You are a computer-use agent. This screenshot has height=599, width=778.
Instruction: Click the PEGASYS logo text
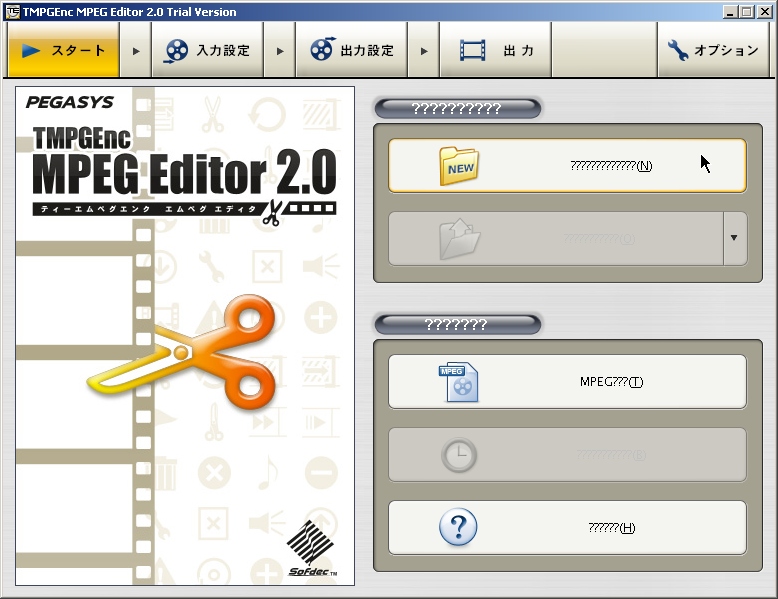pos(69,102)
